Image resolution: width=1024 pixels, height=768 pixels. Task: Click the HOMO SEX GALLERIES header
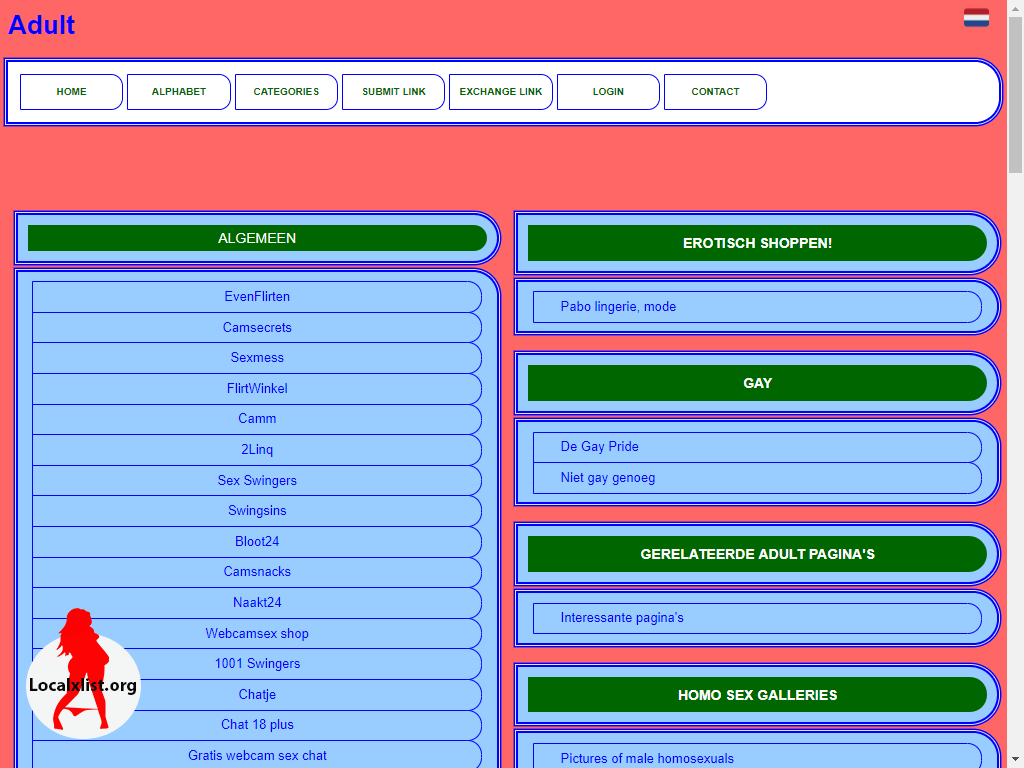(x=757, y=695)
